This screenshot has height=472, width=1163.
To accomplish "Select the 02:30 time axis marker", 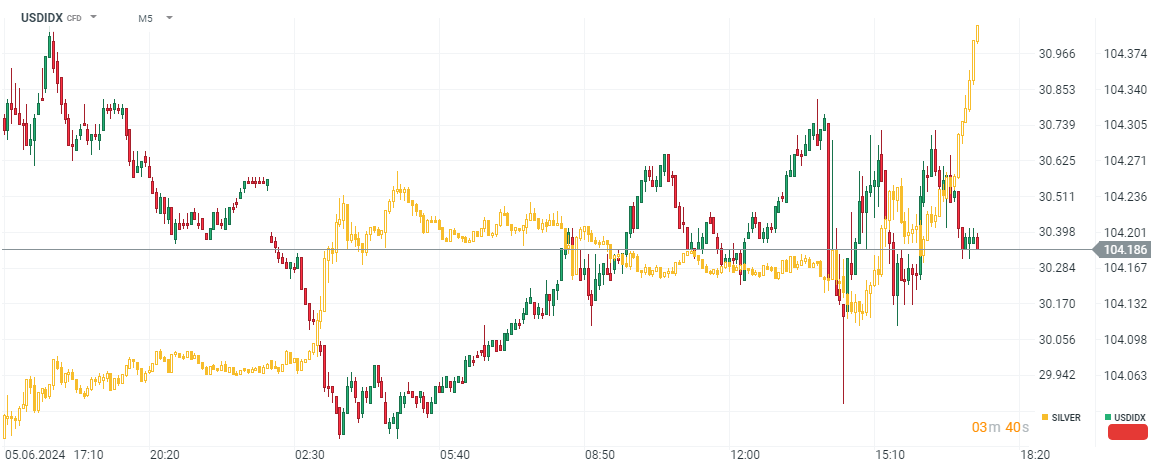I will pyautogui.click(x=309, y=455).
